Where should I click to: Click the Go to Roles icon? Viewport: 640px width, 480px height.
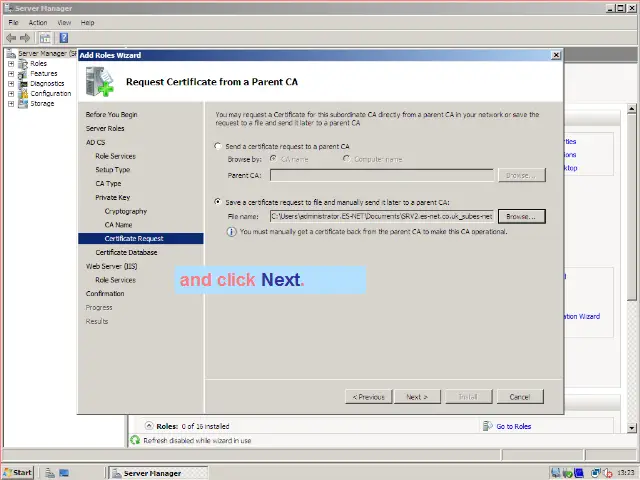coord(487,426)
